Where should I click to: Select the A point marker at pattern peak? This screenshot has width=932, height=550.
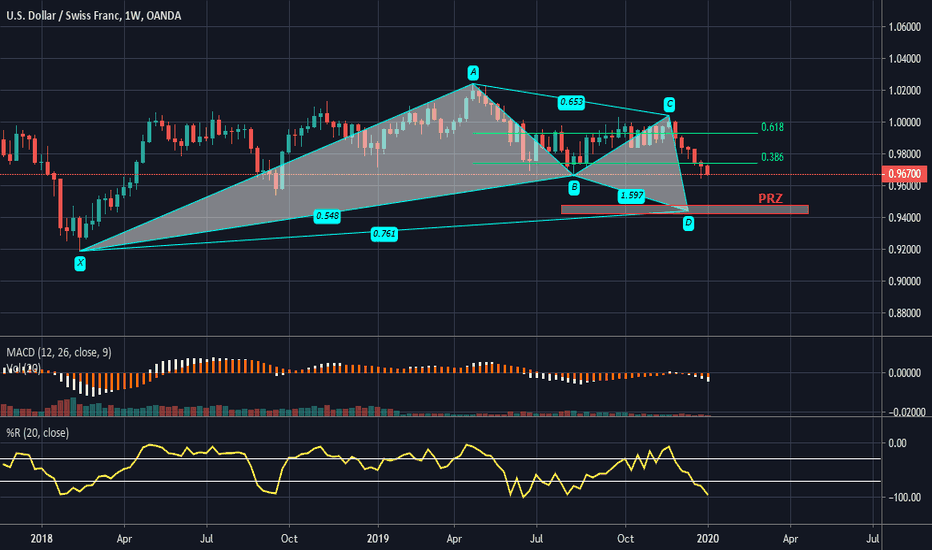[473, 72]
